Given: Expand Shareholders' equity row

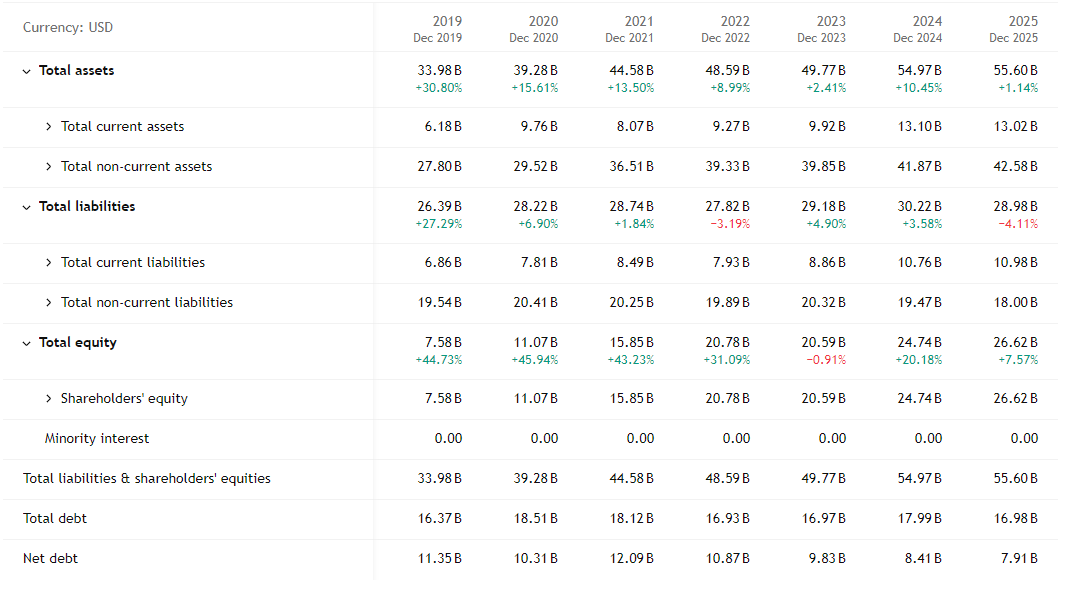Looking at the screenshot, I should tap(49, 399).
